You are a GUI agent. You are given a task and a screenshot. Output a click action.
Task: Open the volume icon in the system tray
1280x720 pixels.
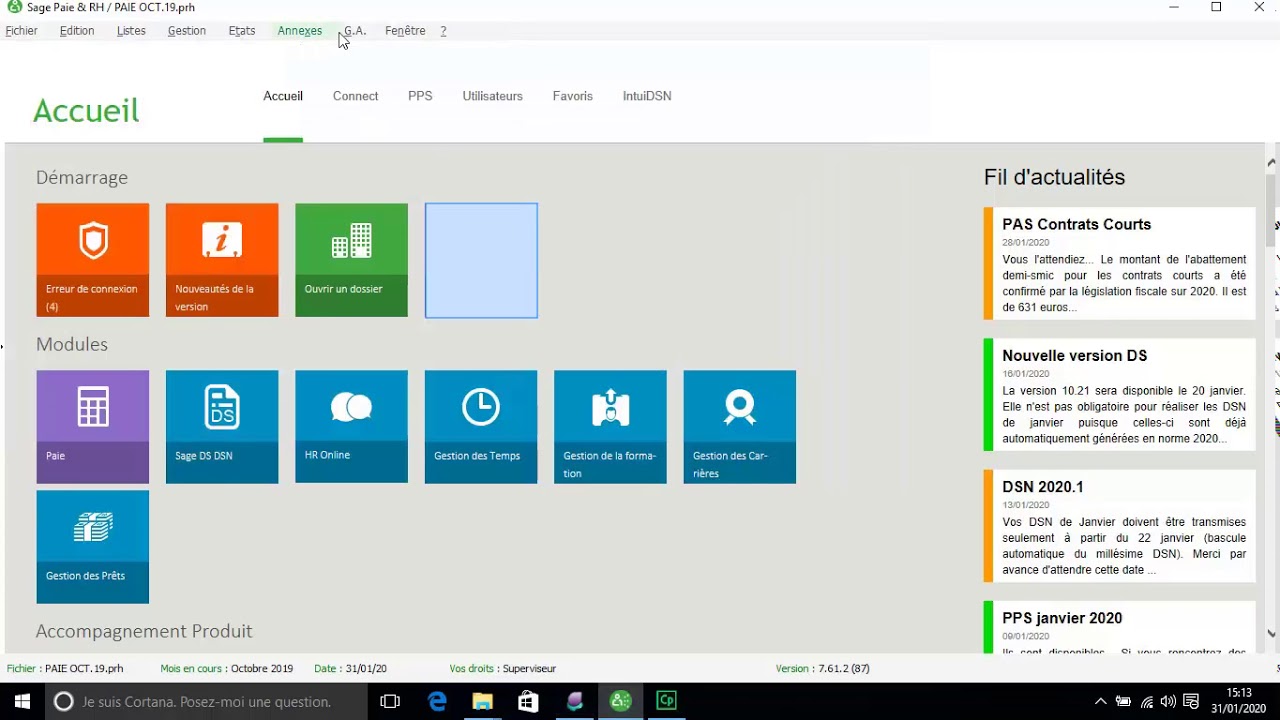click(1168, 702)
